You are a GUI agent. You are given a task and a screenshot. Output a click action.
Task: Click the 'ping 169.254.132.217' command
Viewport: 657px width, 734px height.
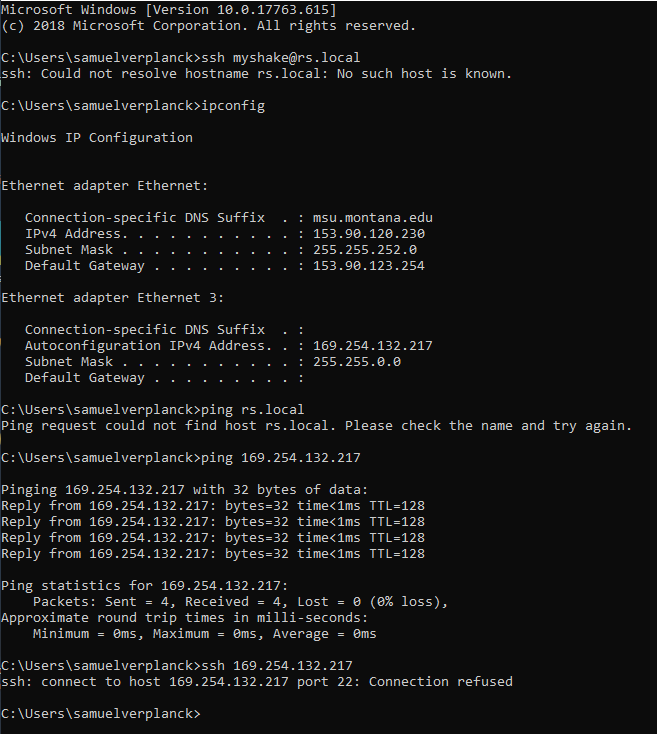[281, 457]
